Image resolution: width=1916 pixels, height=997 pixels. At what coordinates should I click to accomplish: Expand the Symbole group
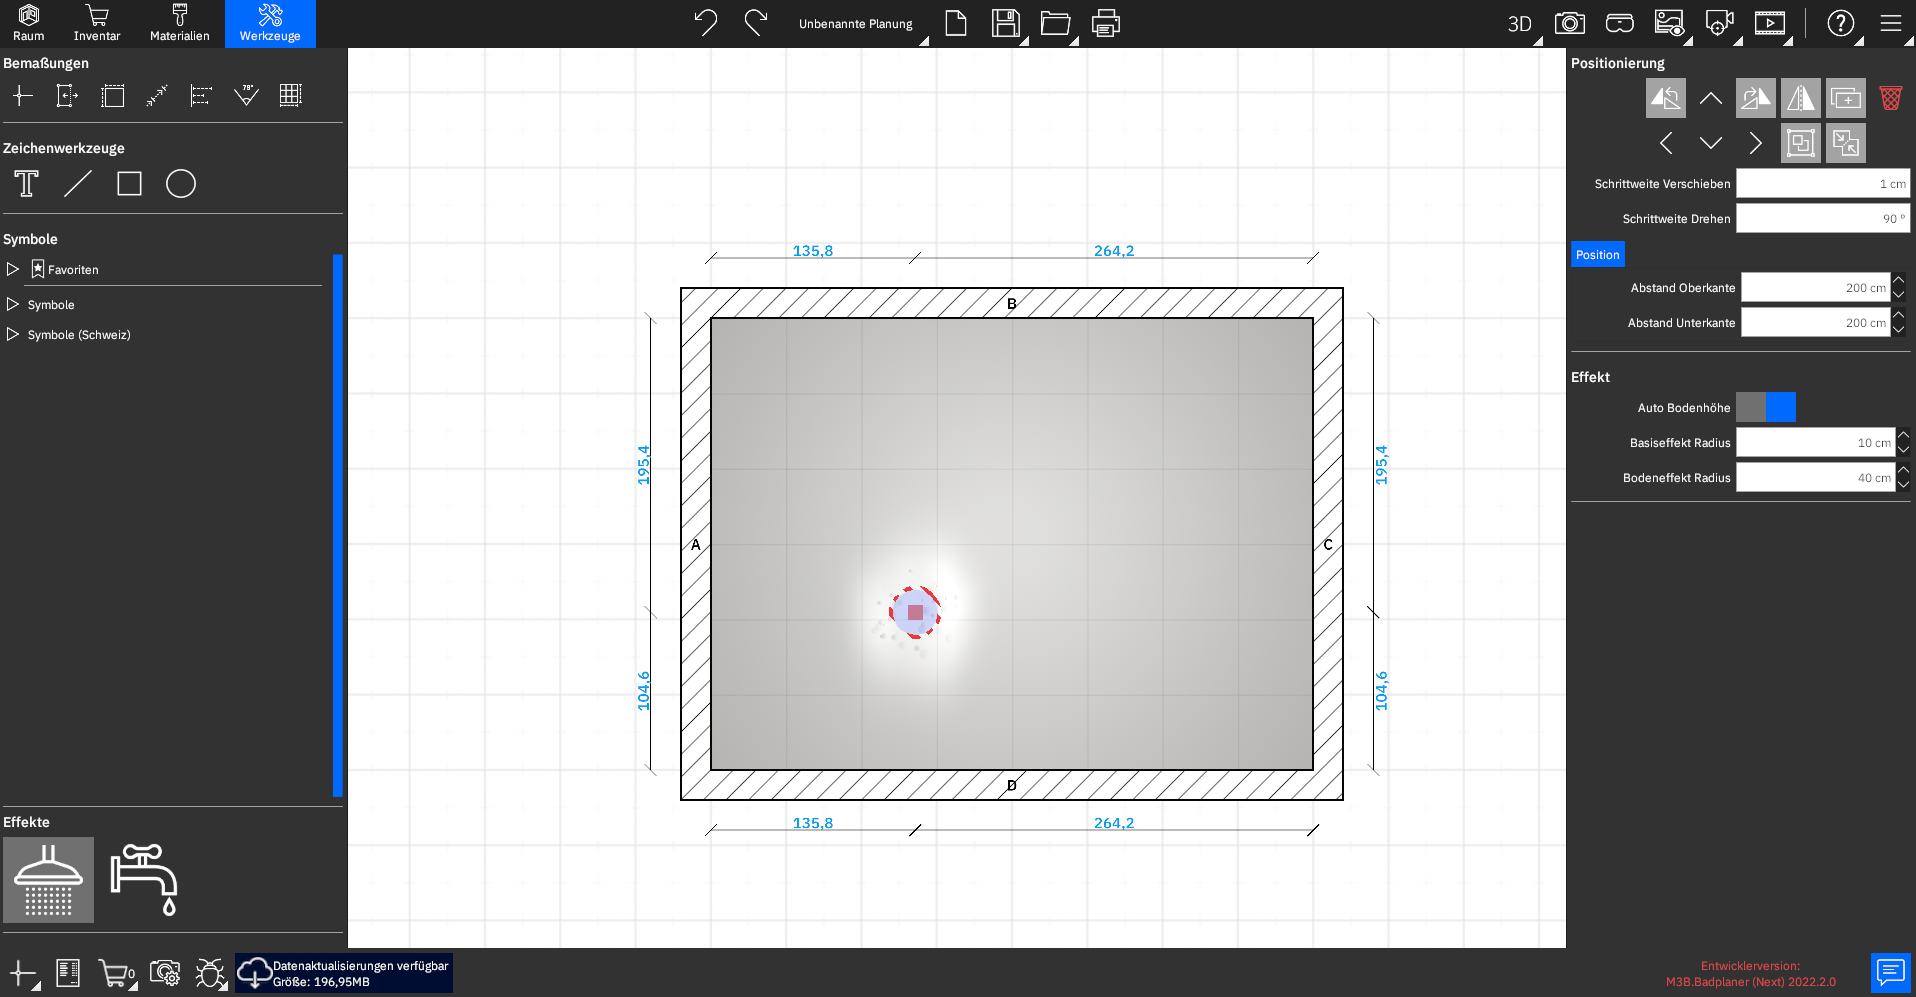(x=13, y=304)
